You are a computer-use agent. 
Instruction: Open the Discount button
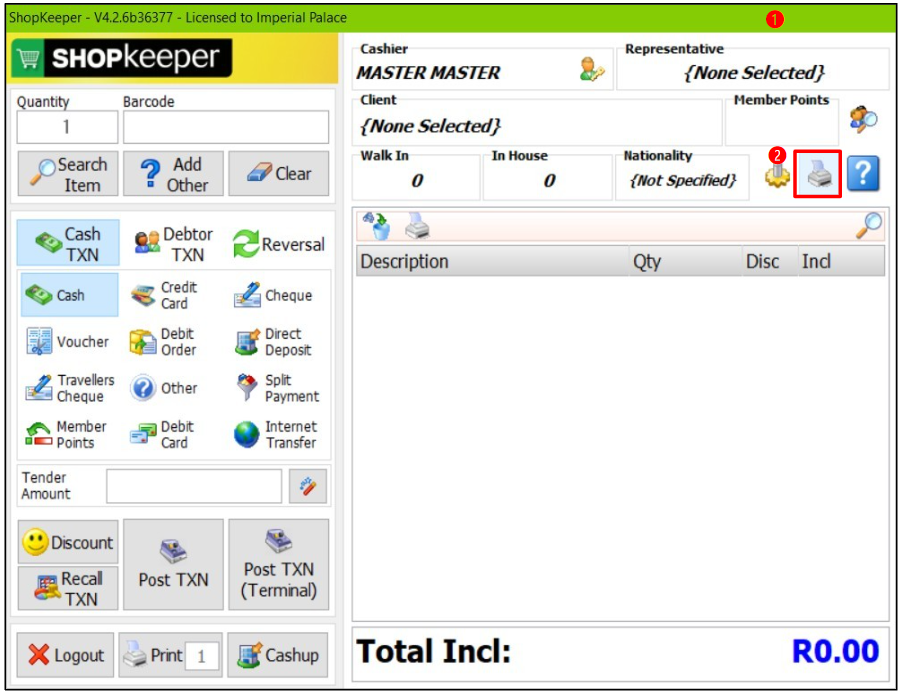tap(68, 542)
